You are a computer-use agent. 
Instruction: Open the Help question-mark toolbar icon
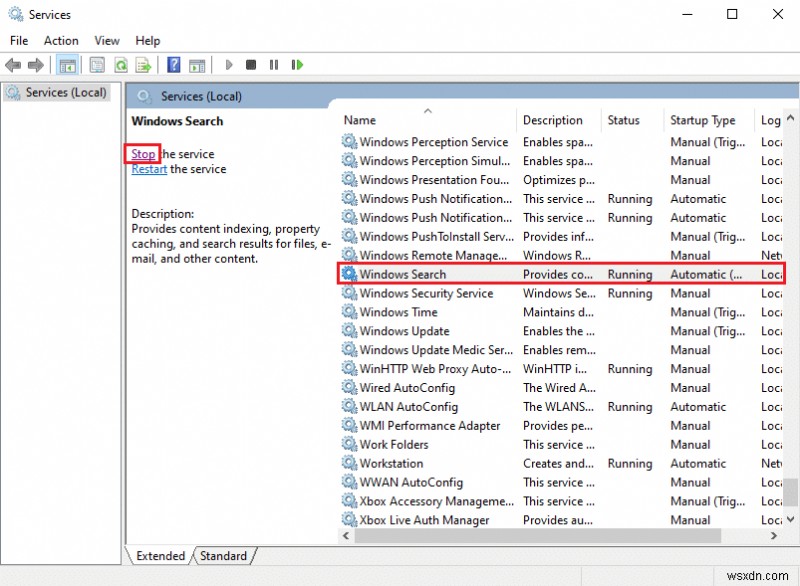(174, 65)
